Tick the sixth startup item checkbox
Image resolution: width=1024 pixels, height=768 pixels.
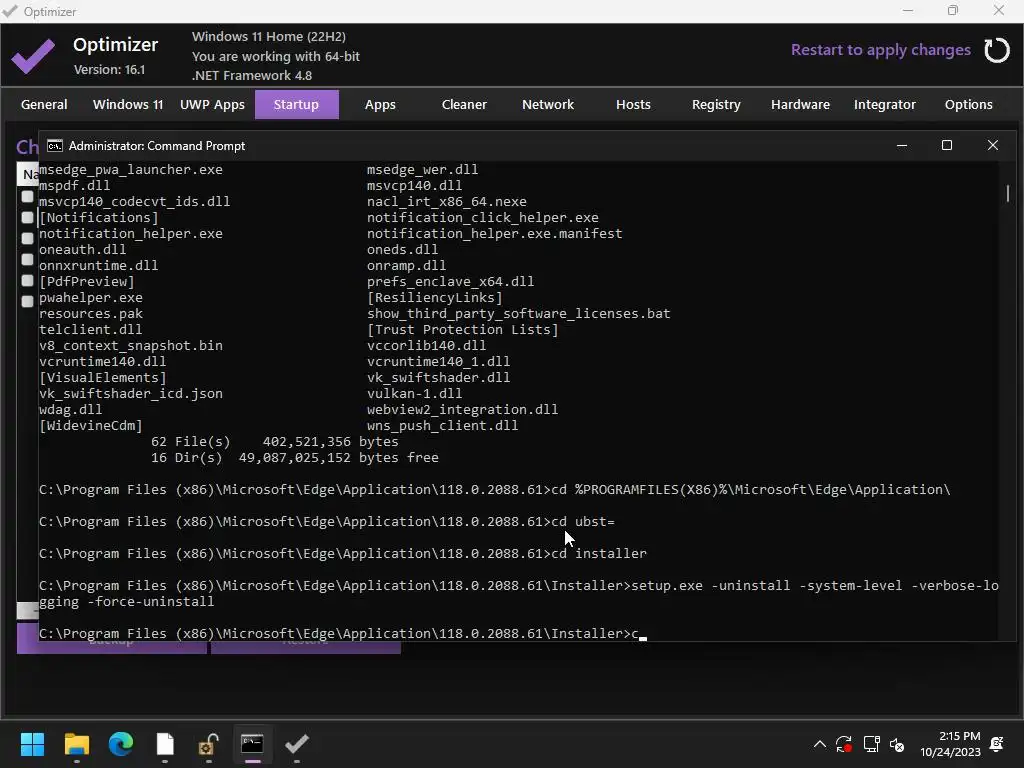[27, 301]
